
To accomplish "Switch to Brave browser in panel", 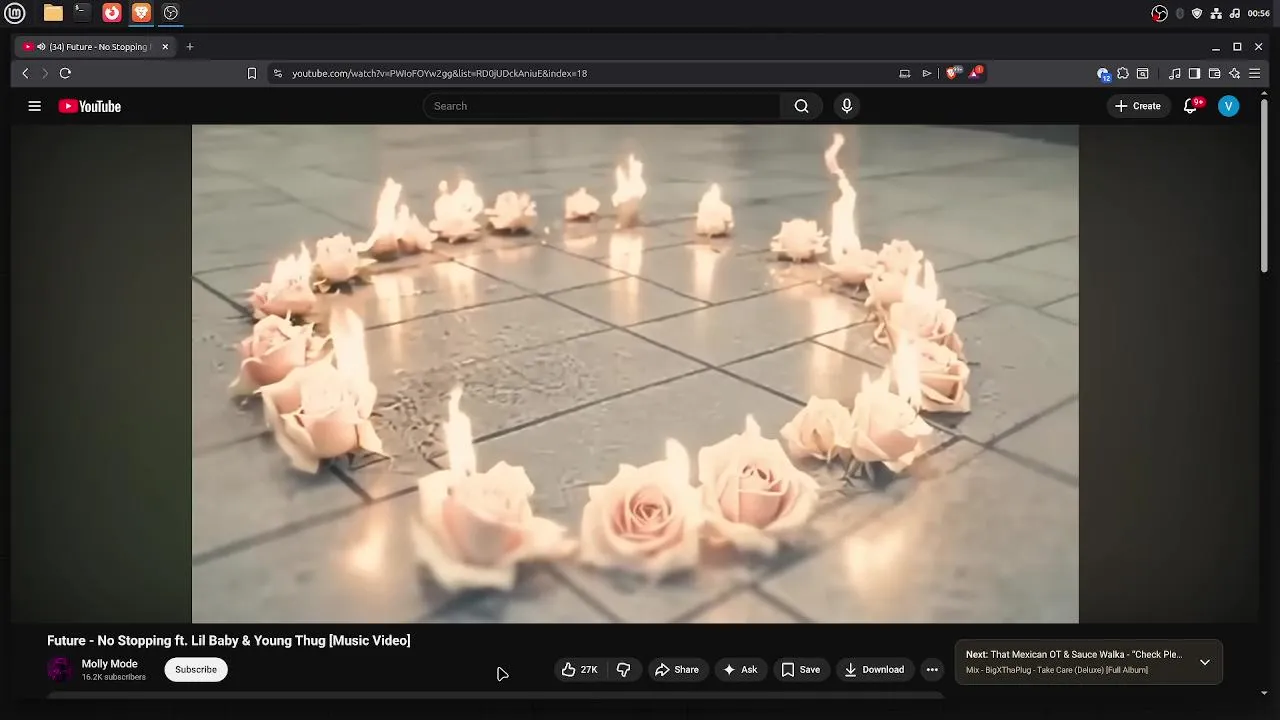I will pos(142,13).
